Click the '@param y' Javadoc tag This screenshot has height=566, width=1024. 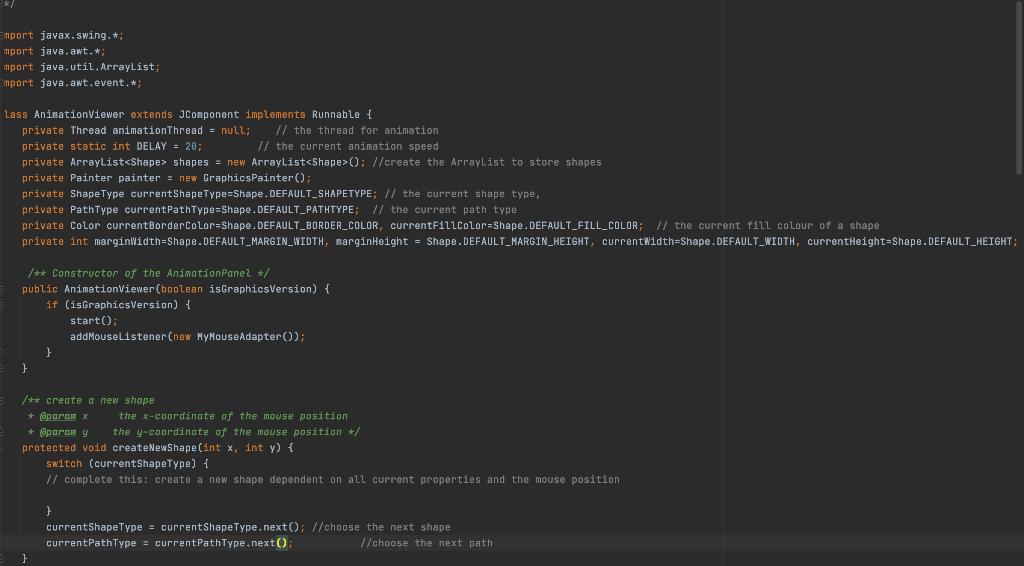63,432
